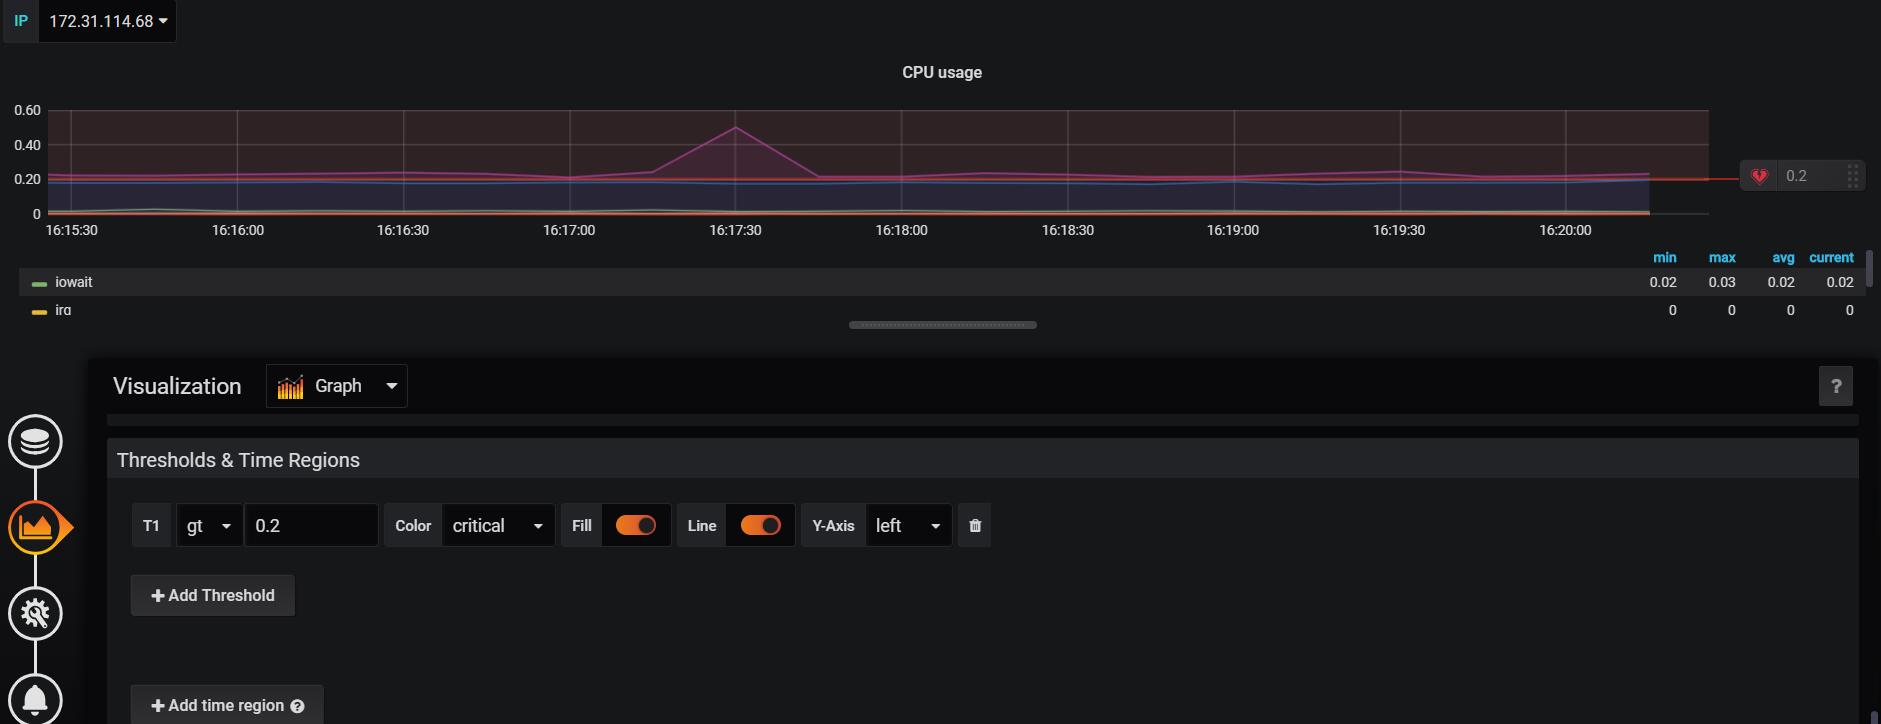Click the threshold value 0.2 field

pos(310,526)
